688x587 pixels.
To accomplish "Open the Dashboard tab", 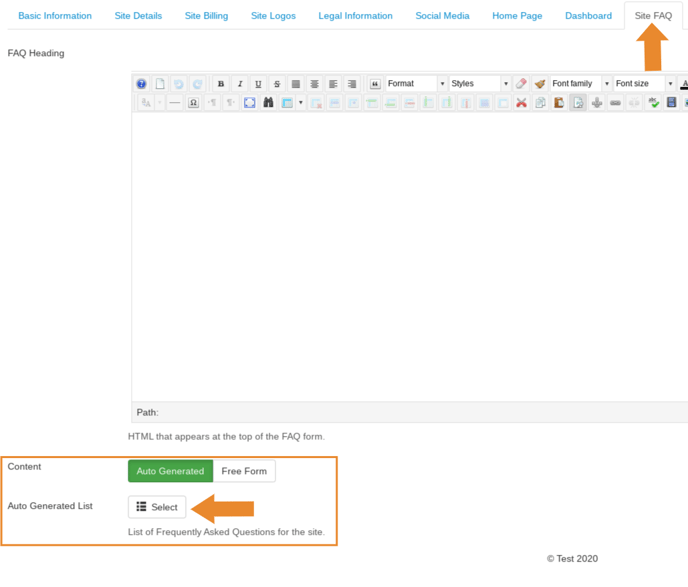I will click(588, 16).
